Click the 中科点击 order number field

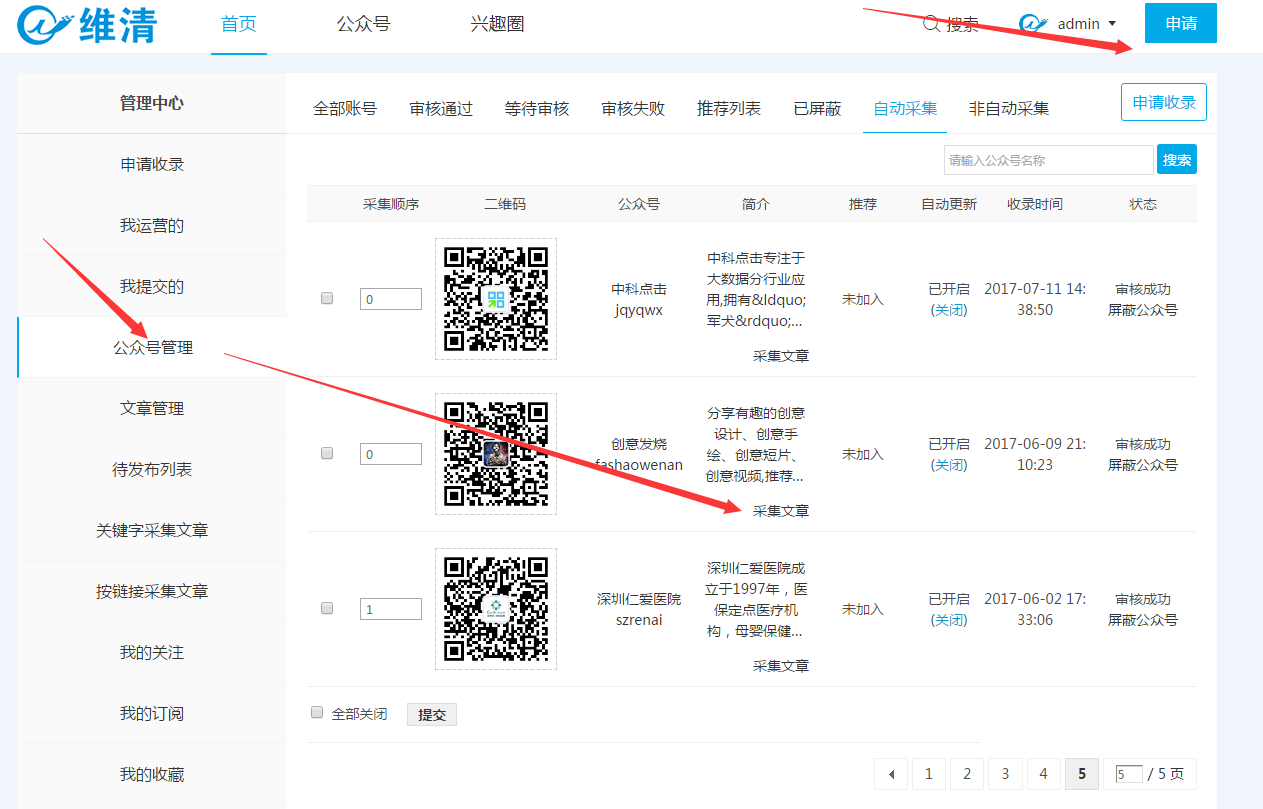pos(391,299)
